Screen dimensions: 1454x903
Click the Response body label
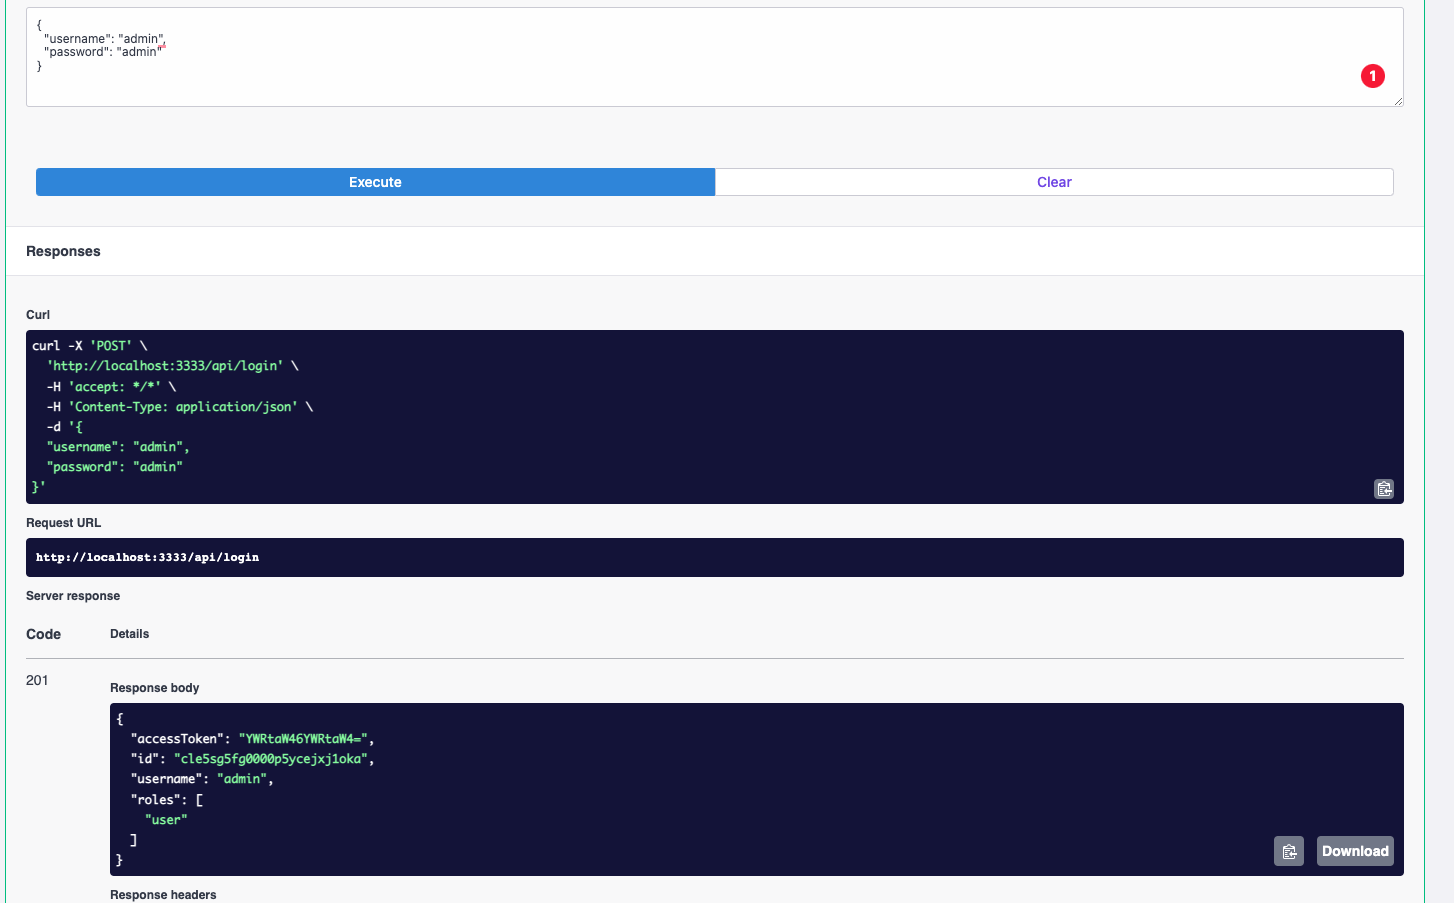(x=154, y=688)
